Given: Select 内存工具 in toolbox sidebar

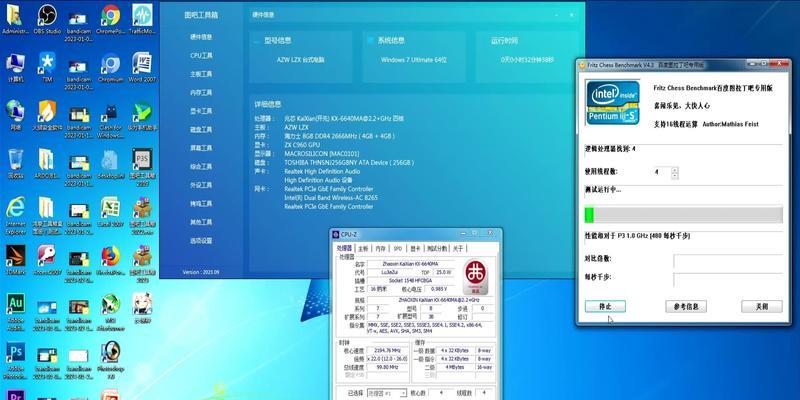Looking at the screenshot, I should 201,92.
